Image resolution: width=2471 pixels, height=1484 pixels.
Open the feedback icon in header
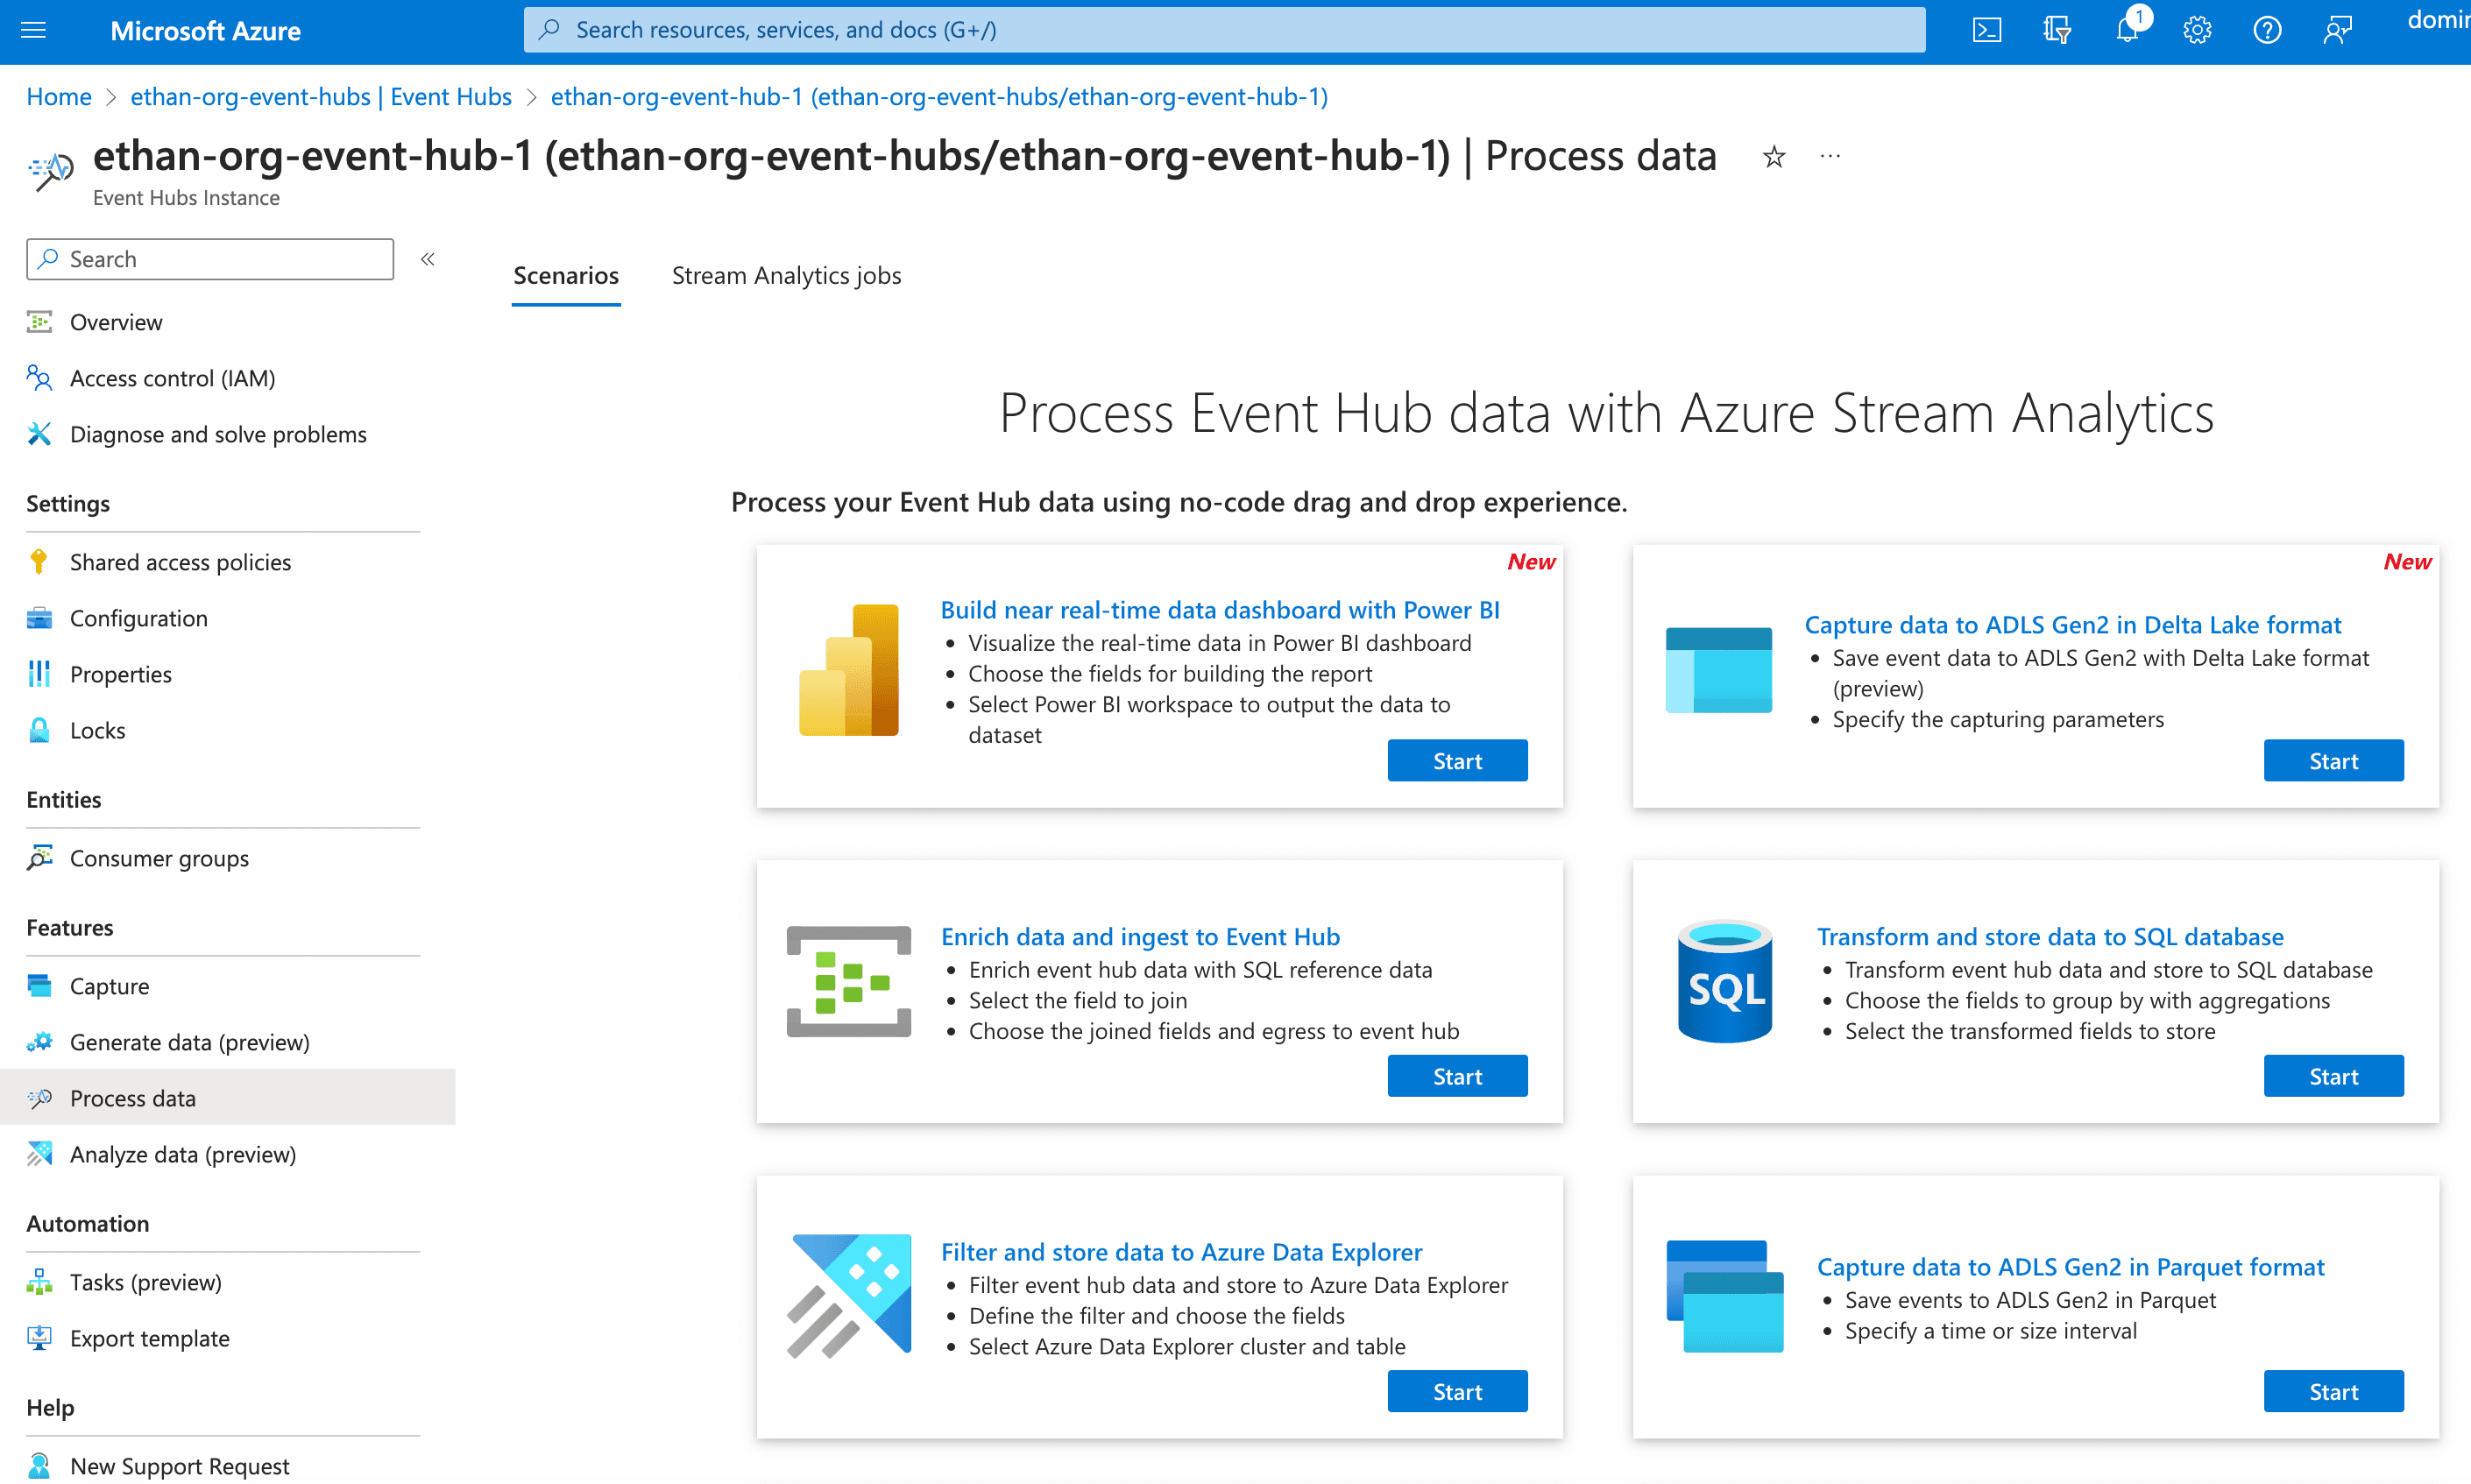point(2337,30)
